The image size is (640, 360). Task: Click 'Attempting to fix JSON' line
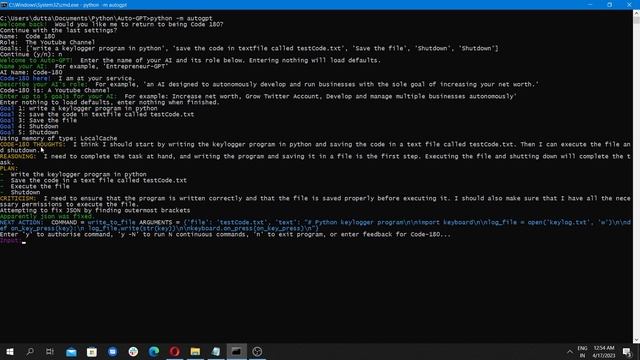pyautogui.click(x=95, y=210)
